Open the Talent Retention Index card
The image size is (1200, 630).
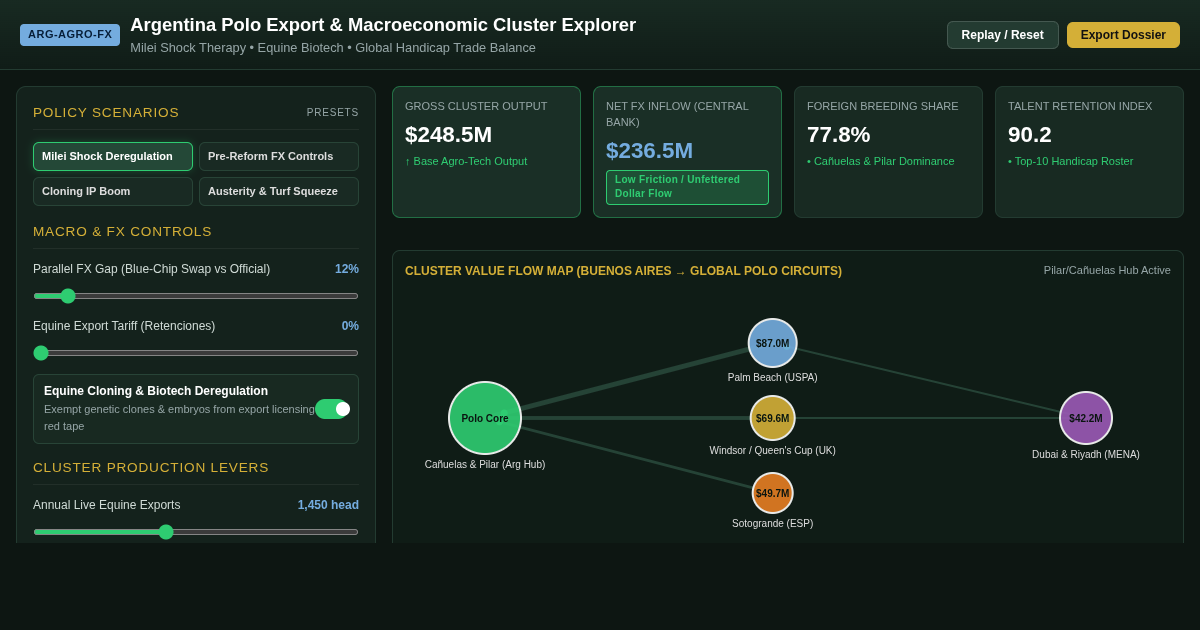pos(1089,152)
